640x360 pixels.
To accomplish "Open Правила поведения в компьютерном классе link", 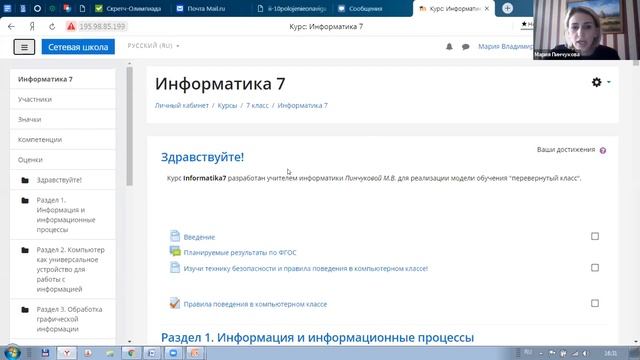I will click(x=255, y=304).
